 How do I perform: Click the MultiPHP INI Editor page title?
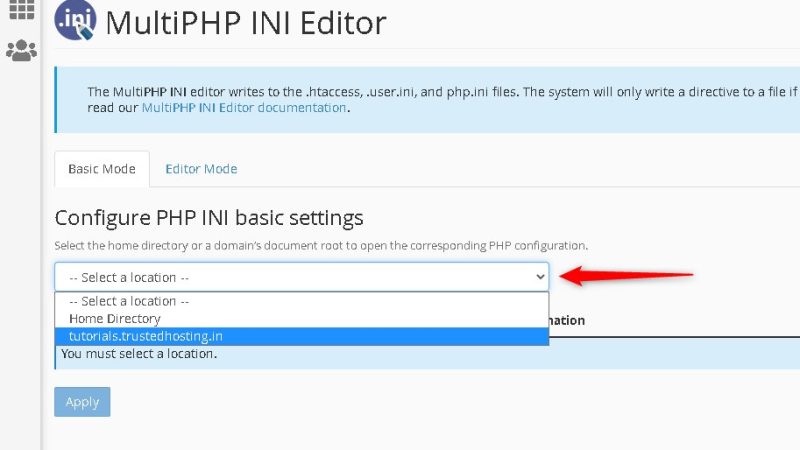click(246, 23)
